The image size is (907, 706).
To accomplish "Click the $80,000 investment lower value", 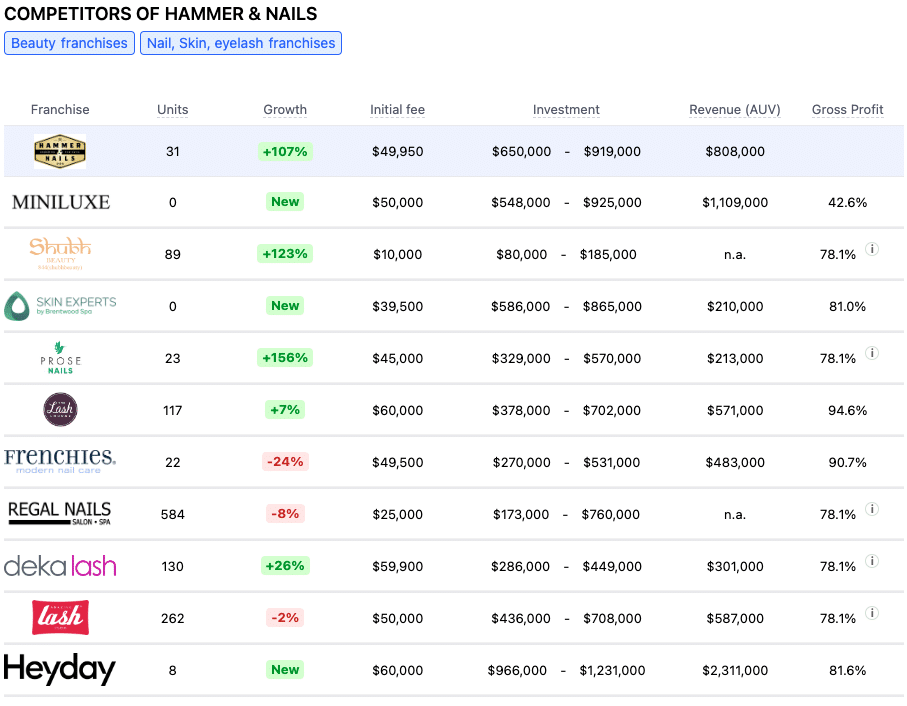I will [x=521, y=254].
